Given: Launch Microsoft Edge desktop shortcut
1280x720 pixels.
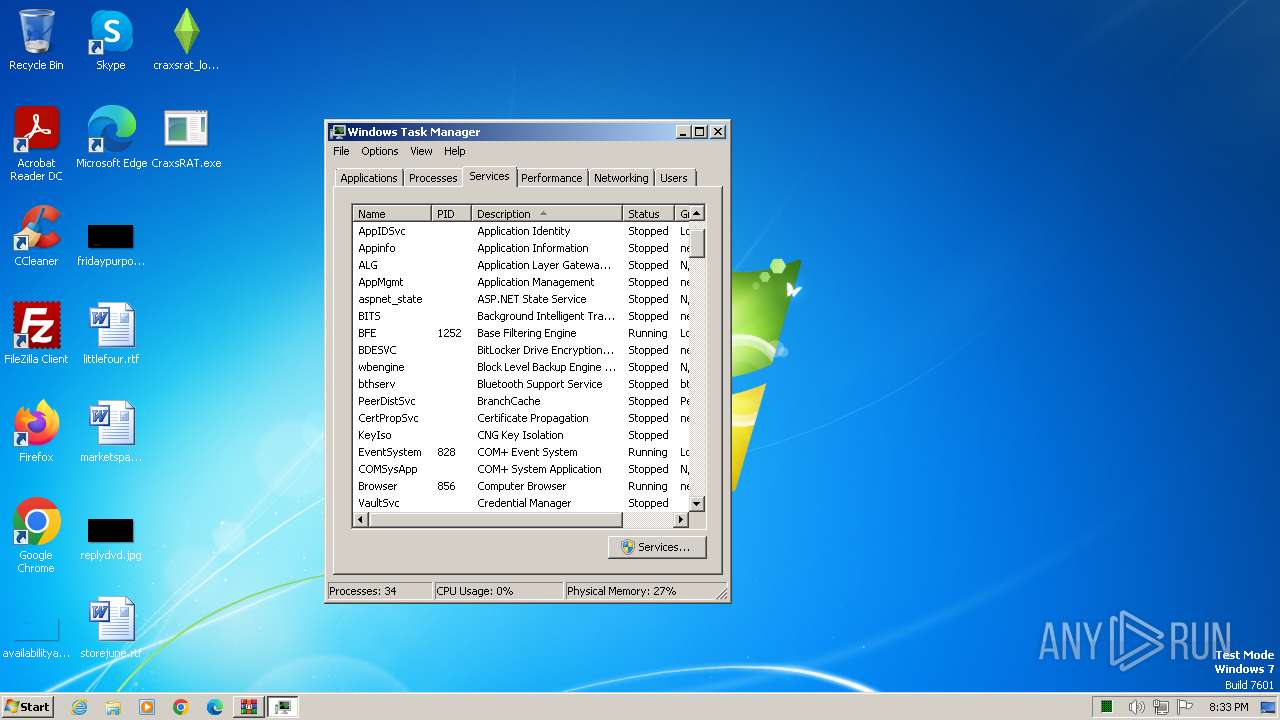Looking at the screenshot, I should (x=111, y=138).
